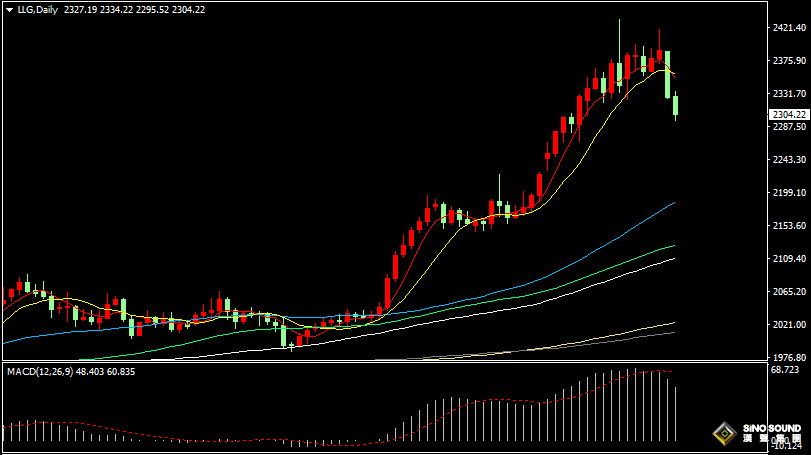Click the 2199.10 price axis label

pyautogui.click(x=789, y=193)
